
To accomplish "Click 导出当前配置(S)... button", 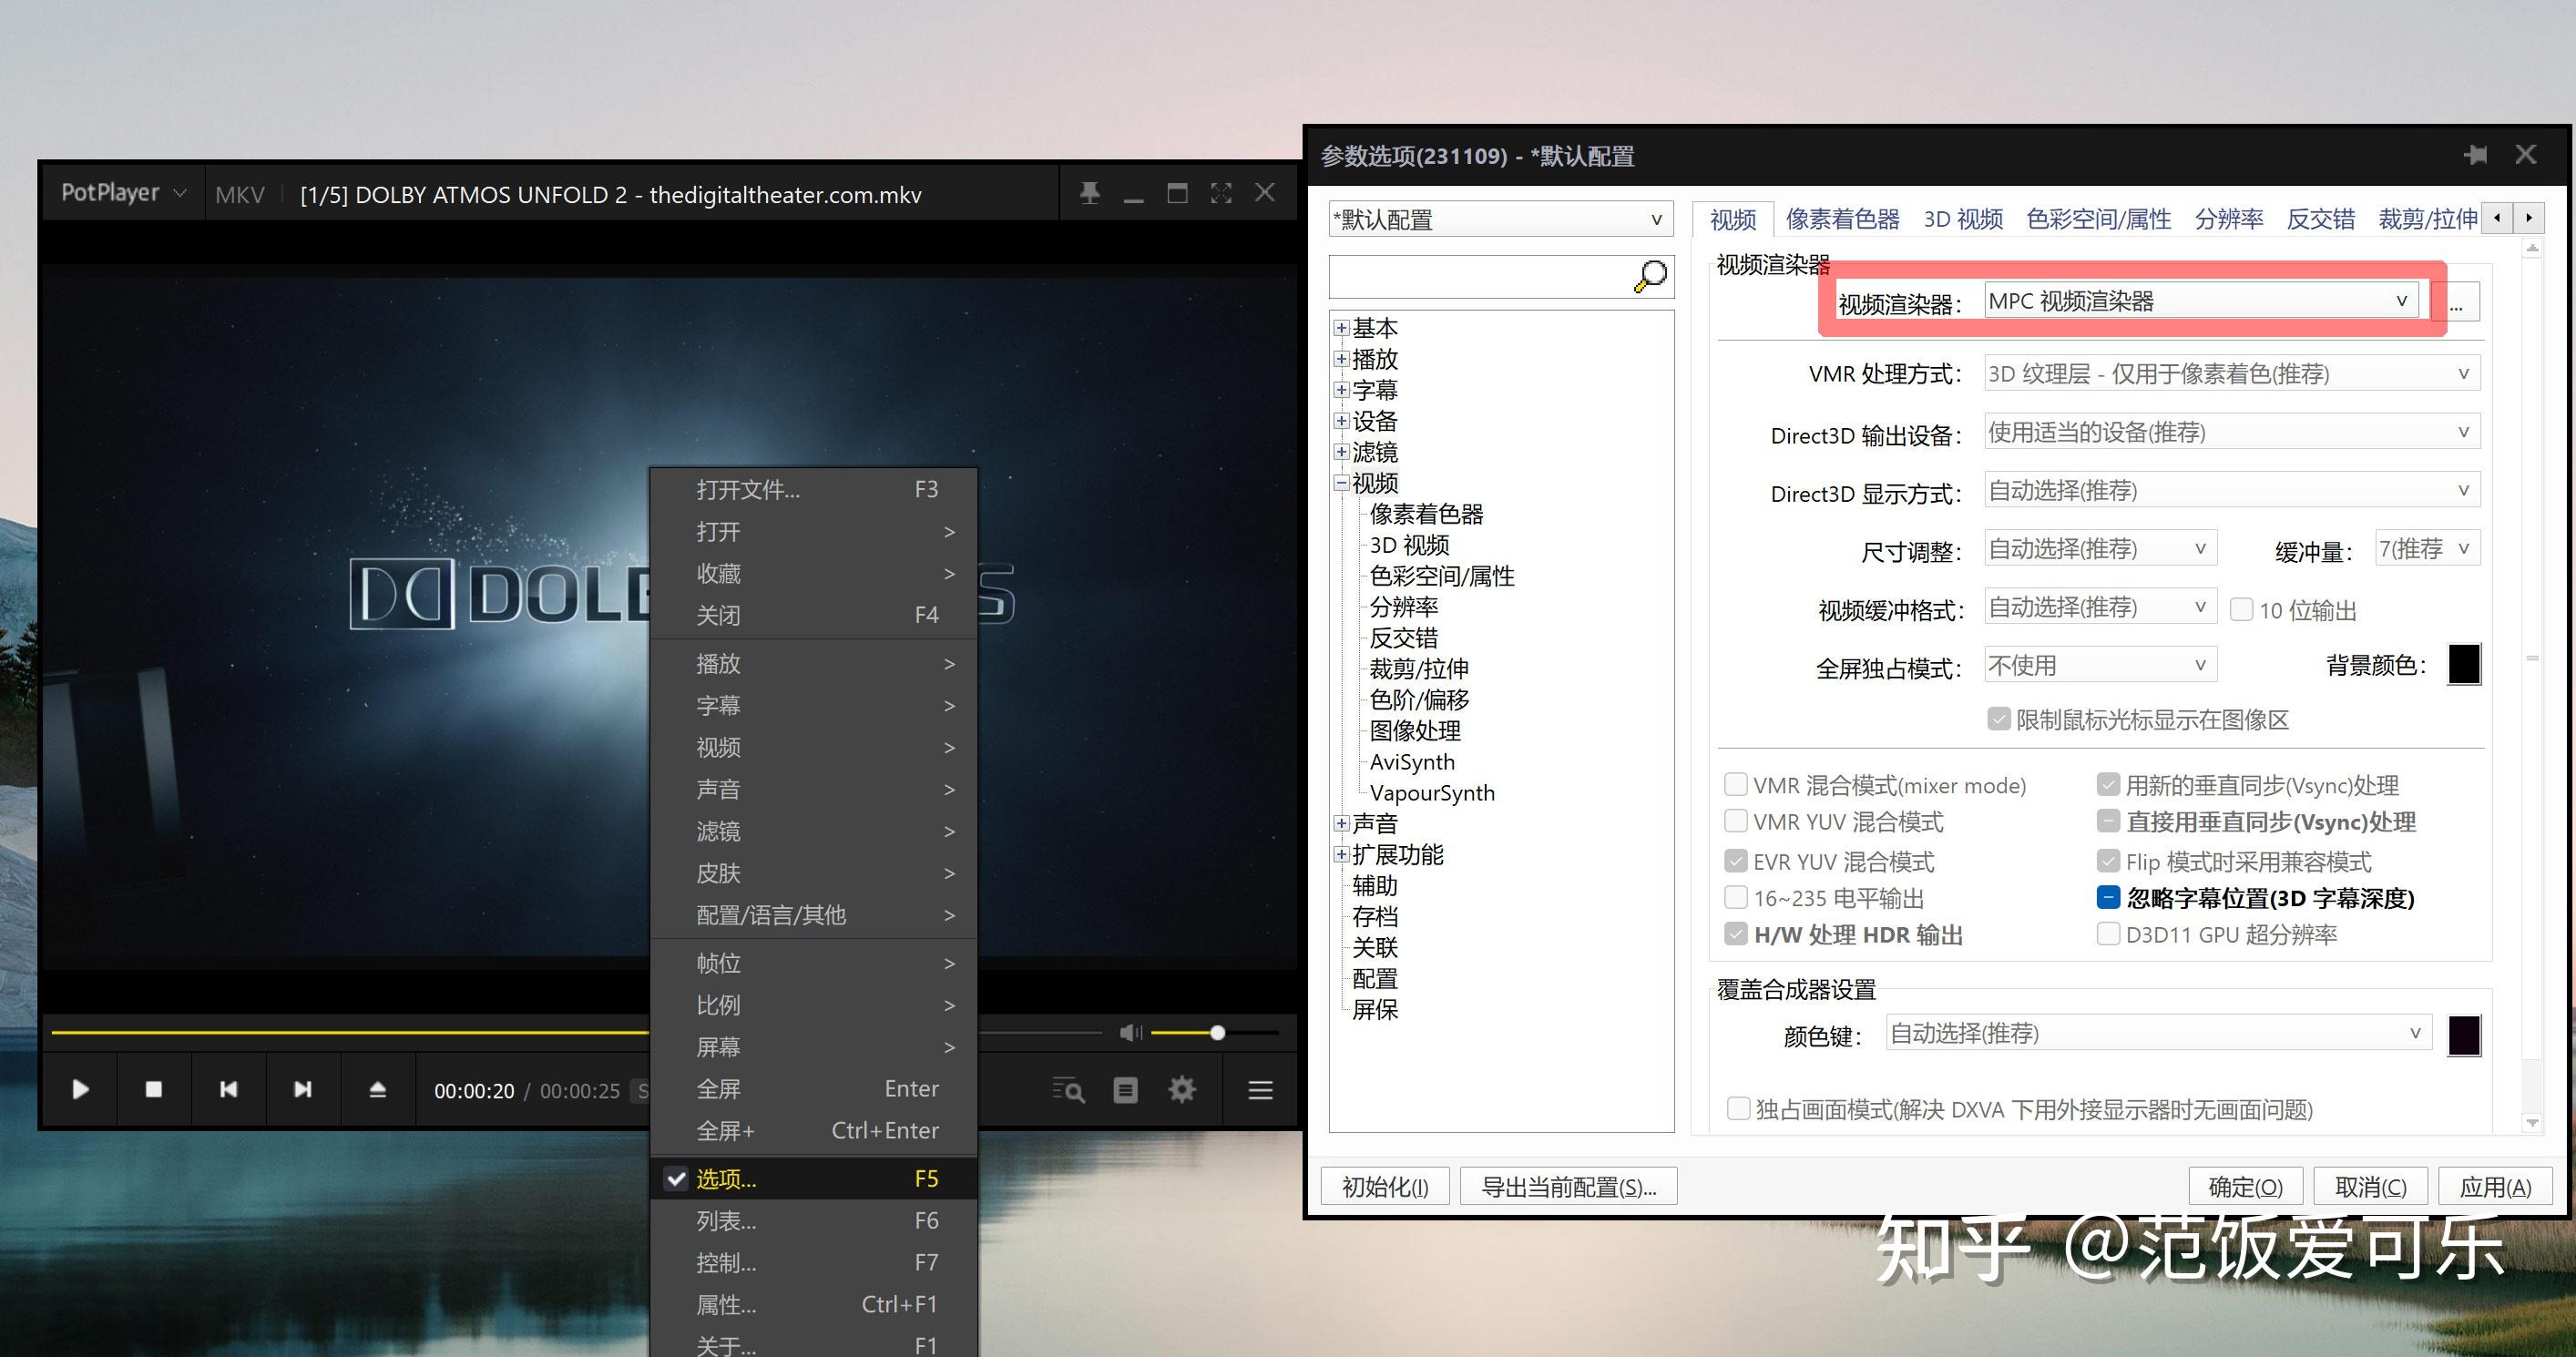I will point(1568,1186).
